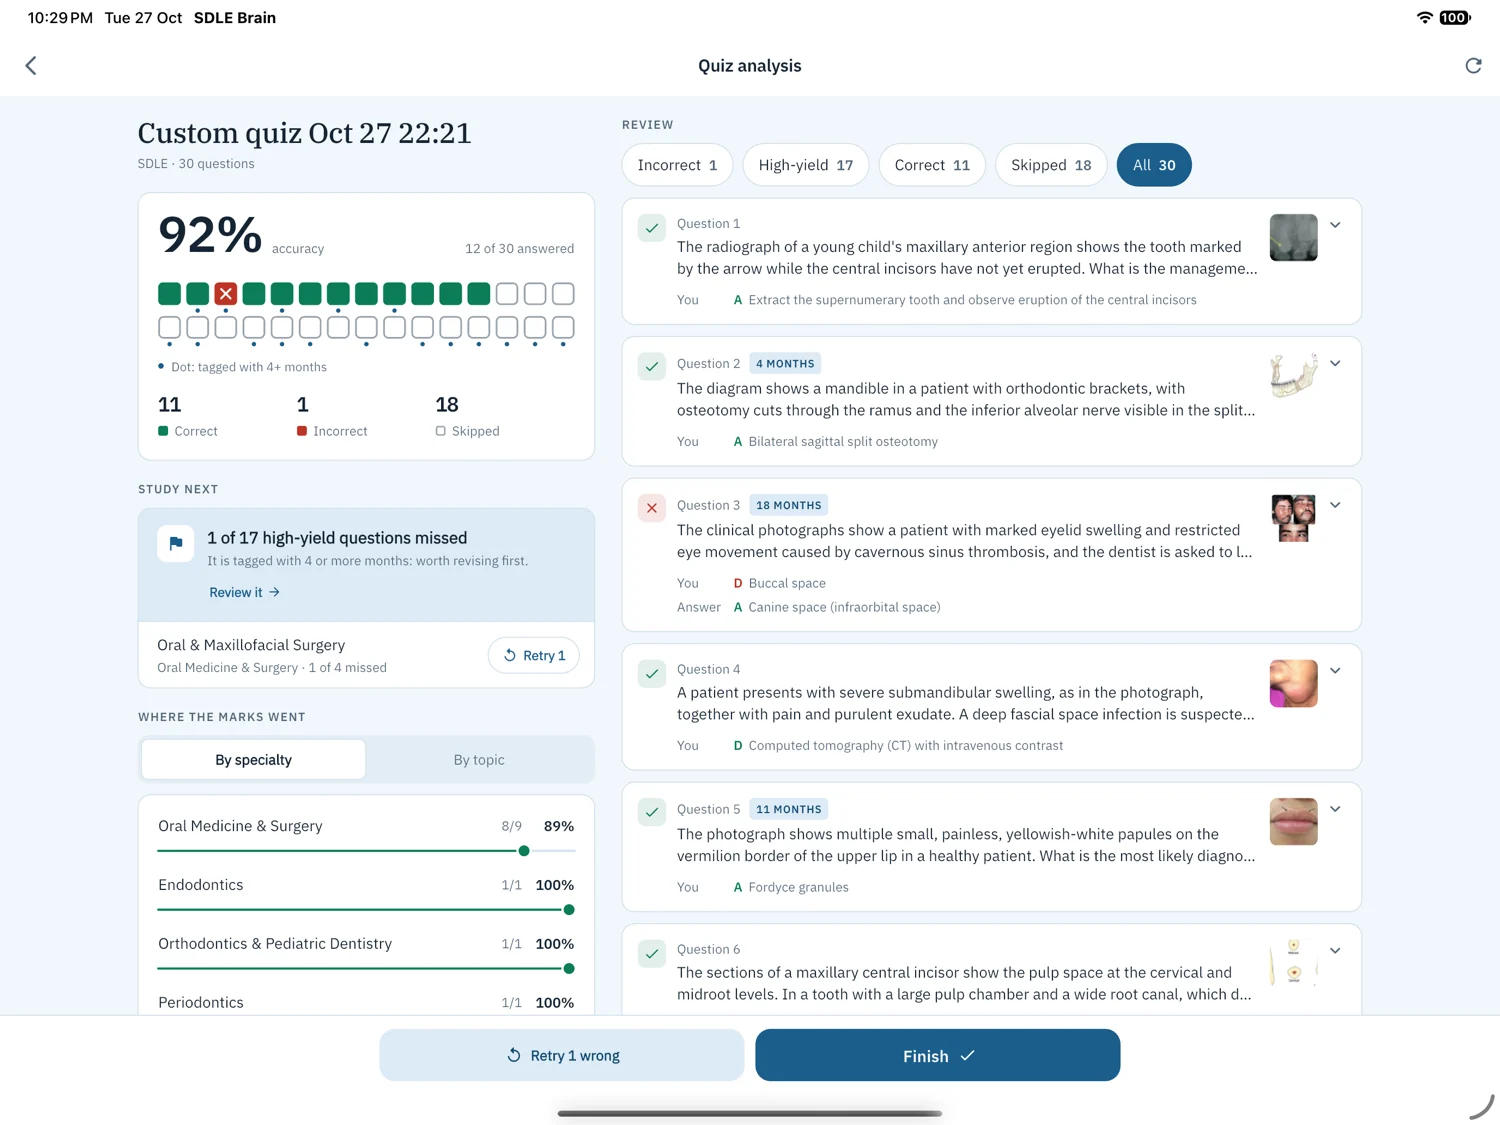1500x1125 pixels.
Task: Open Question 6 incisor sections thumbnail
Action: (x=1293, y=963)
